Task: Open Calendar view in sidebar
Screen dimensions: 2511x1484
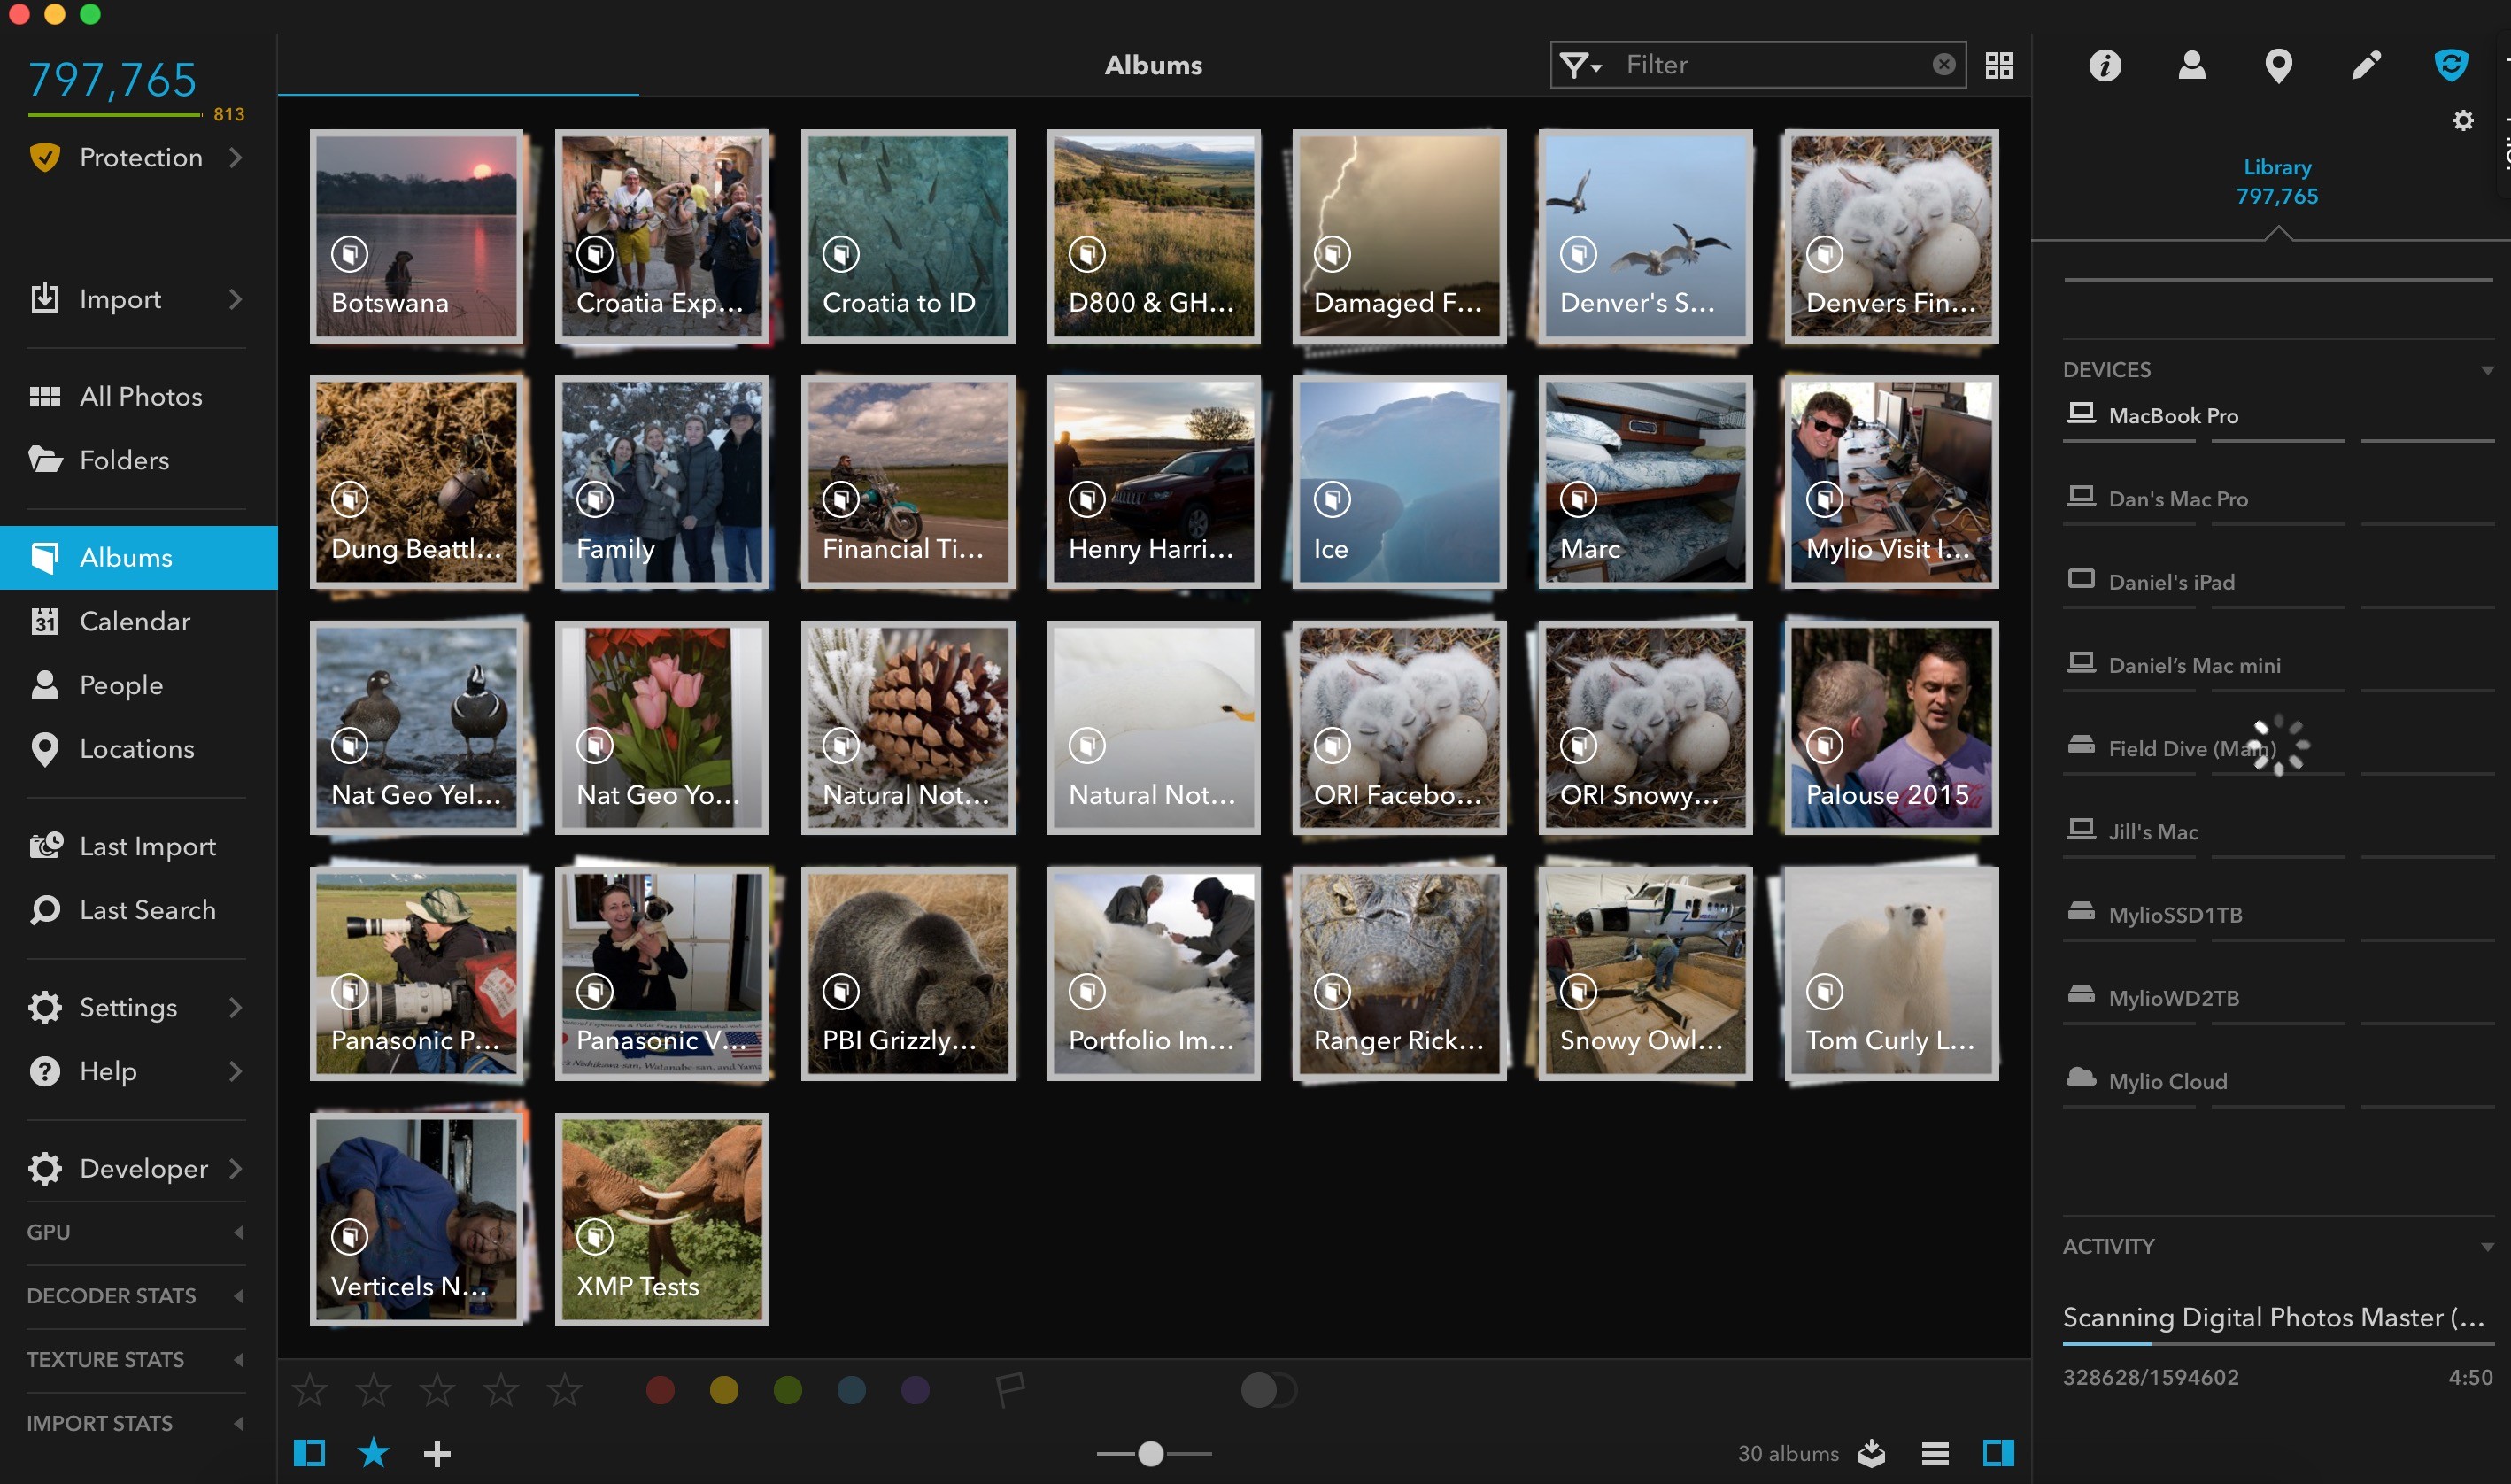Action: pos(138,621)
